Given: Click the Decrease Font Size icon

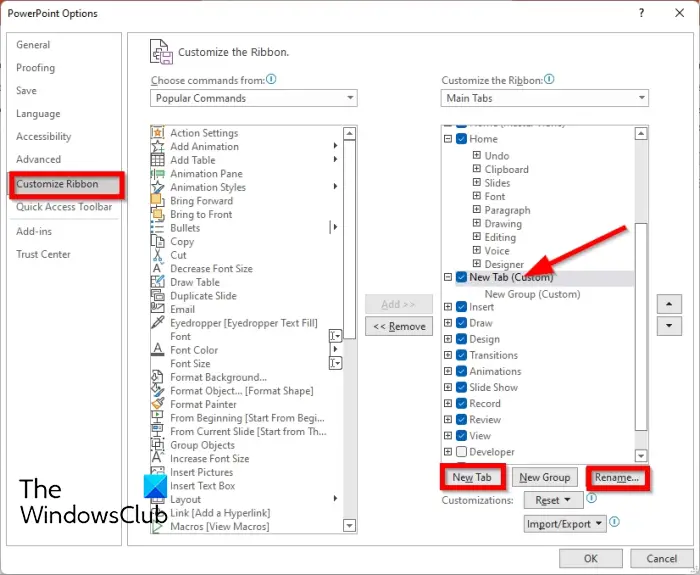Looking at the screenshot, I should coord(157,268).
